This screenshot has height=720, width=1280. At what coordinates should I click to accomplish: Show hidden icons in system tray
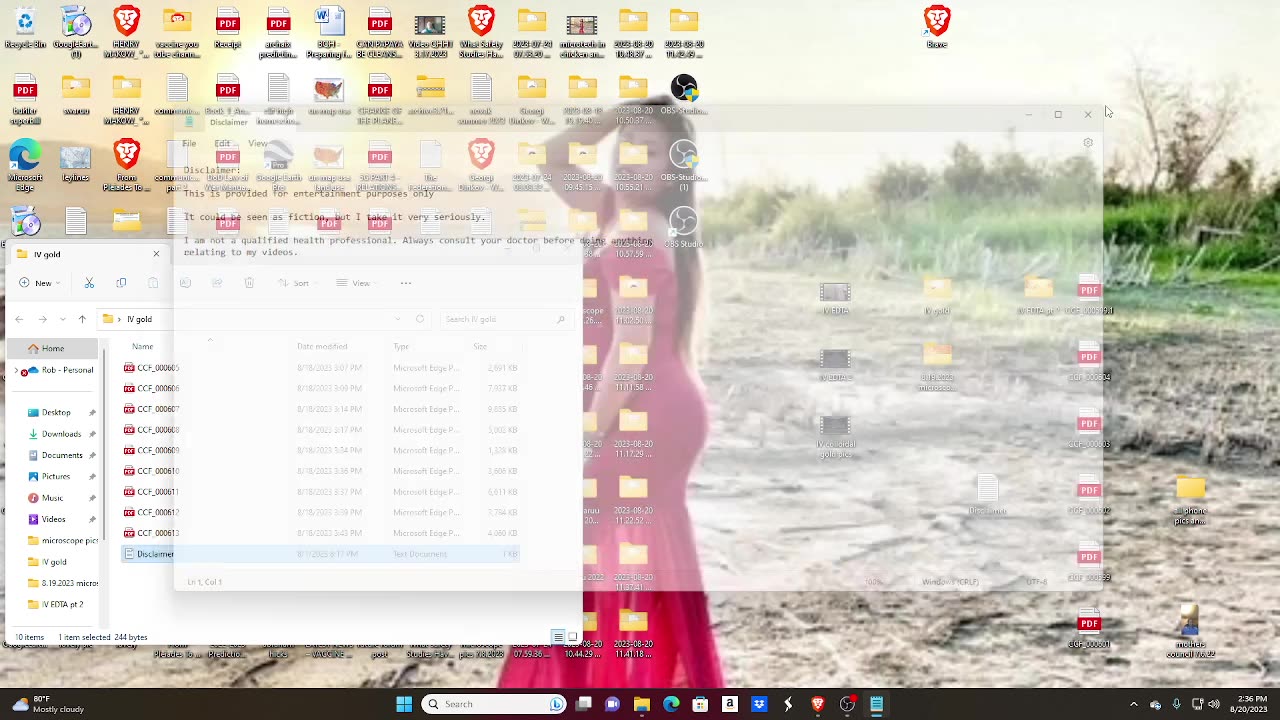coord(1133,704)
